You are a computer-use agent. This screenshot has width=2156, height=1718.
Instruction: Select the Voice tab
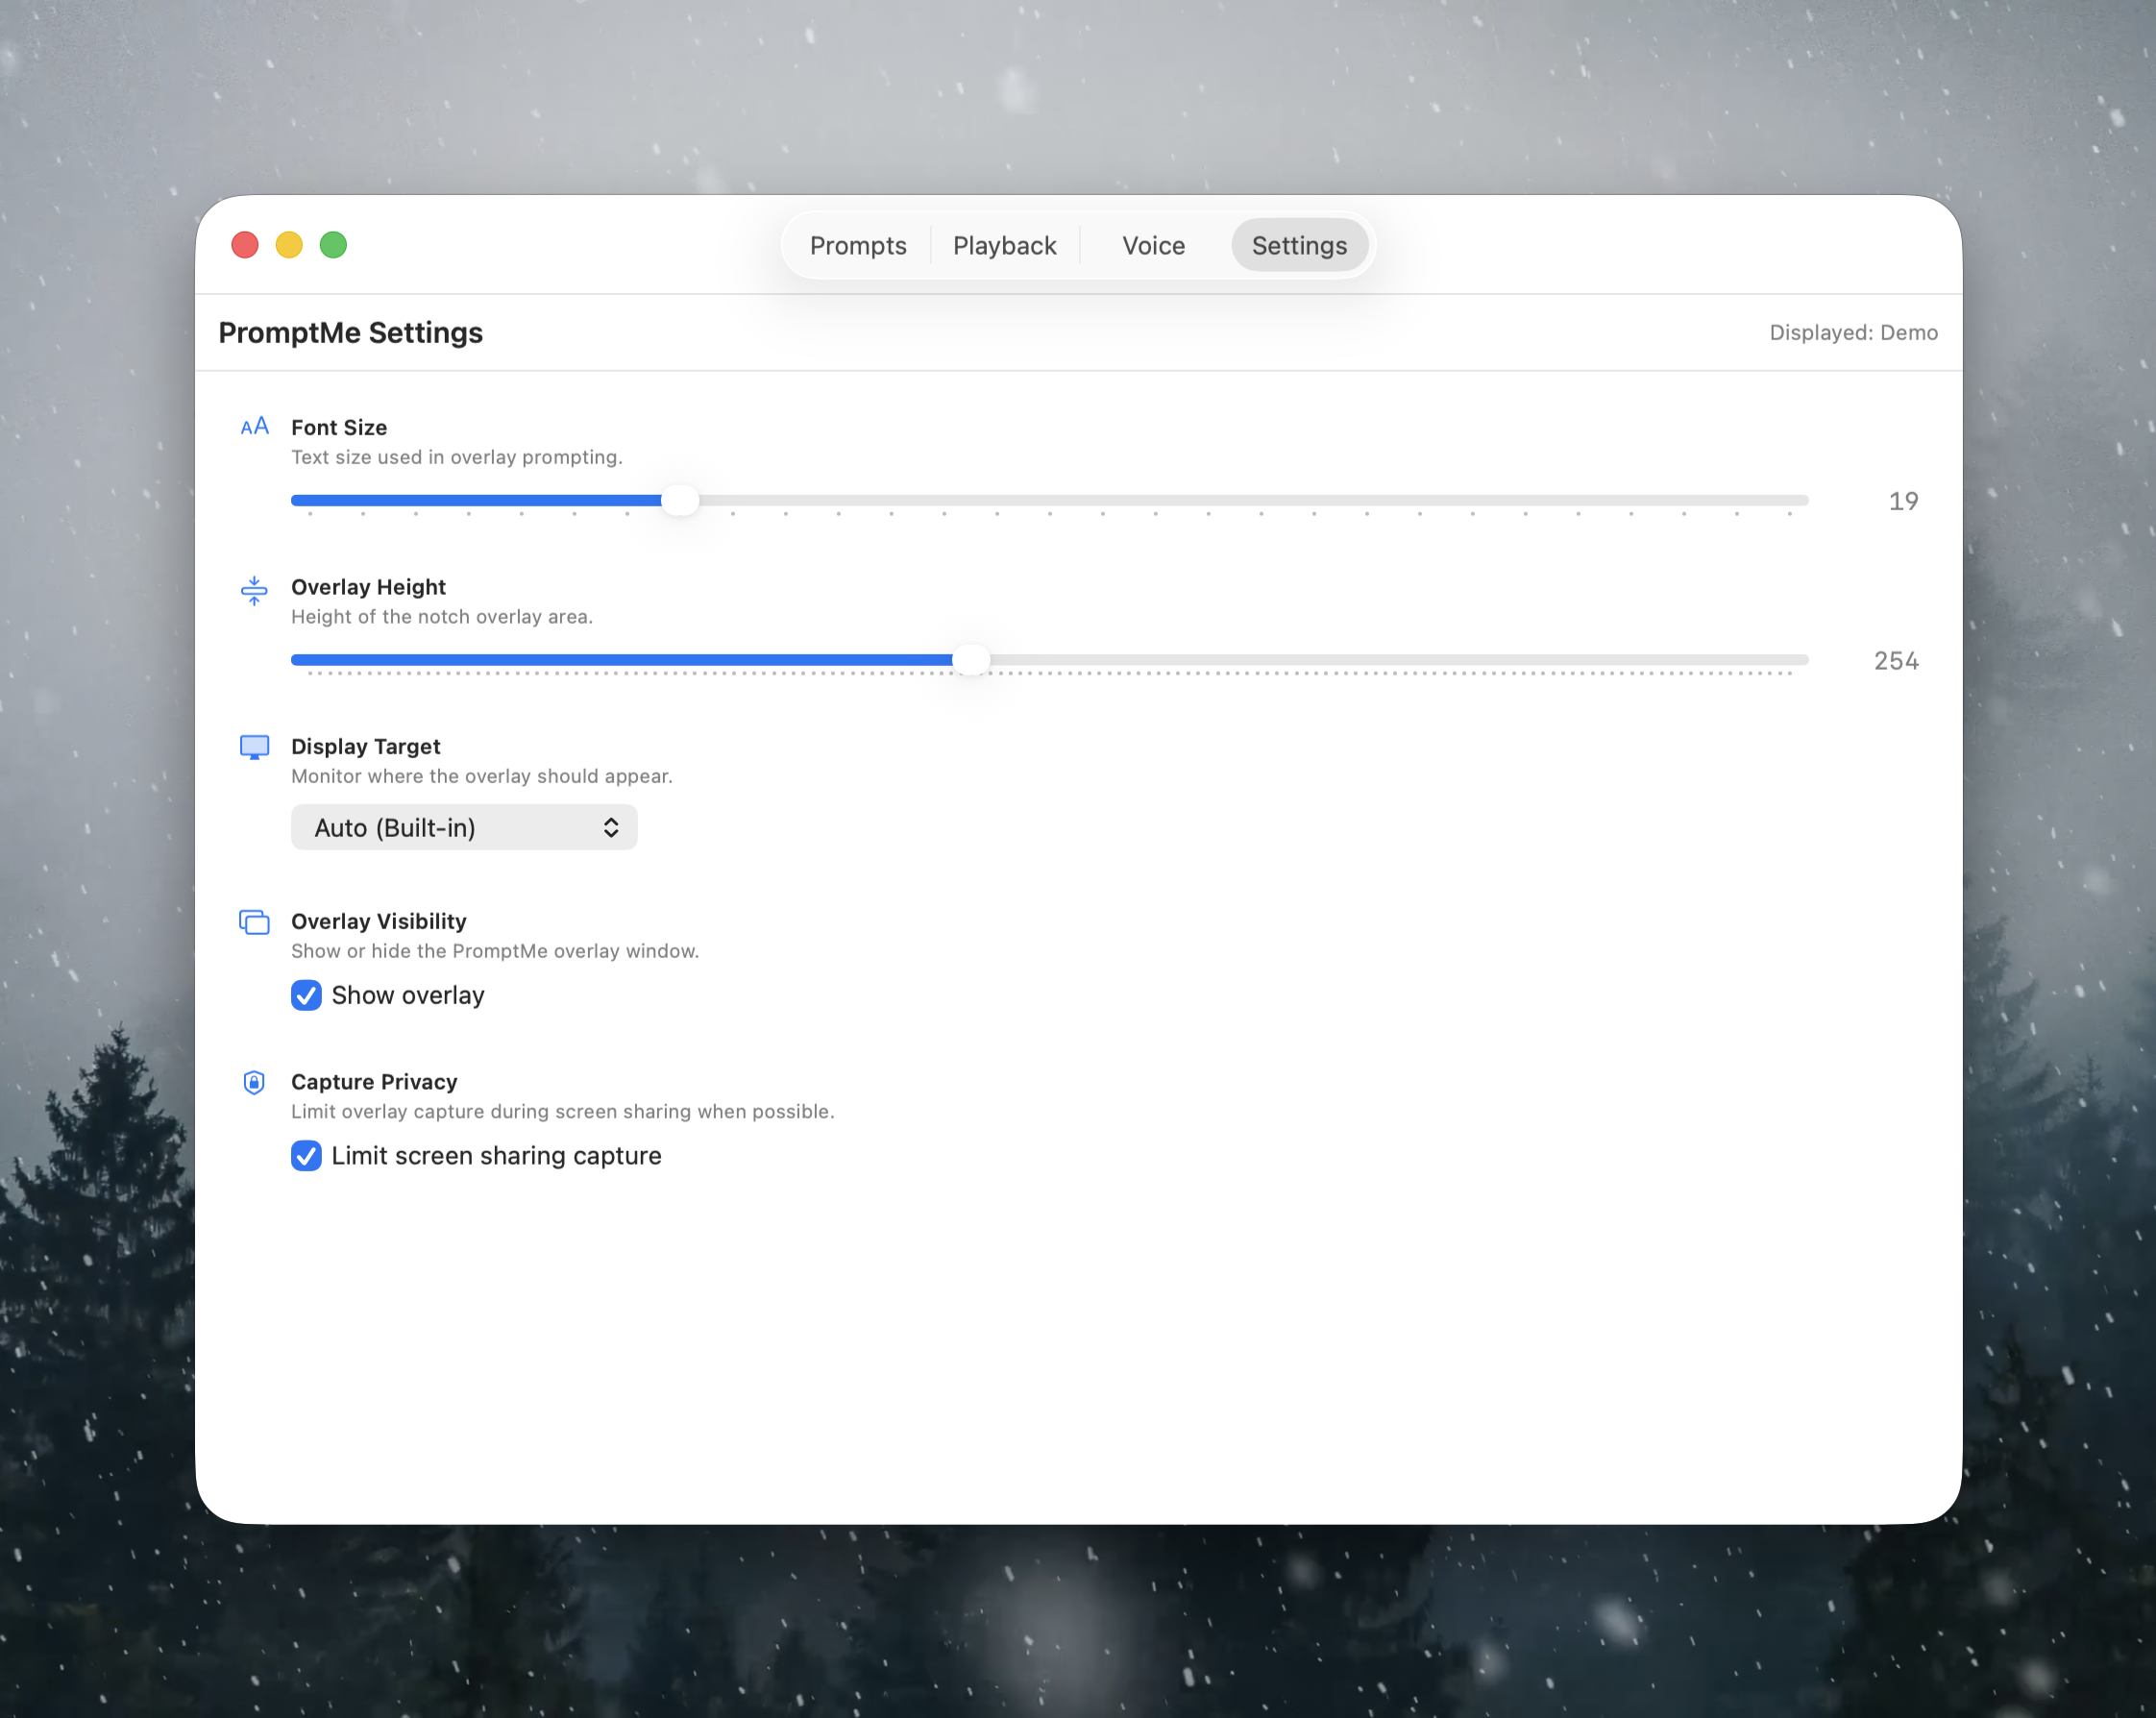click(x=1152, y=245)
